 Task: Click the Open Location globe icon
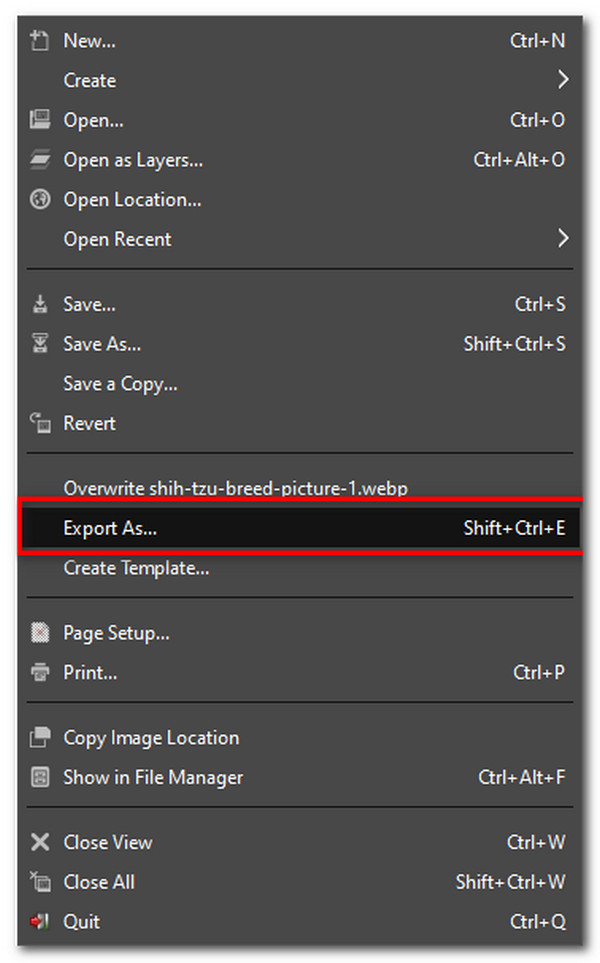click(x=40, y=200)
